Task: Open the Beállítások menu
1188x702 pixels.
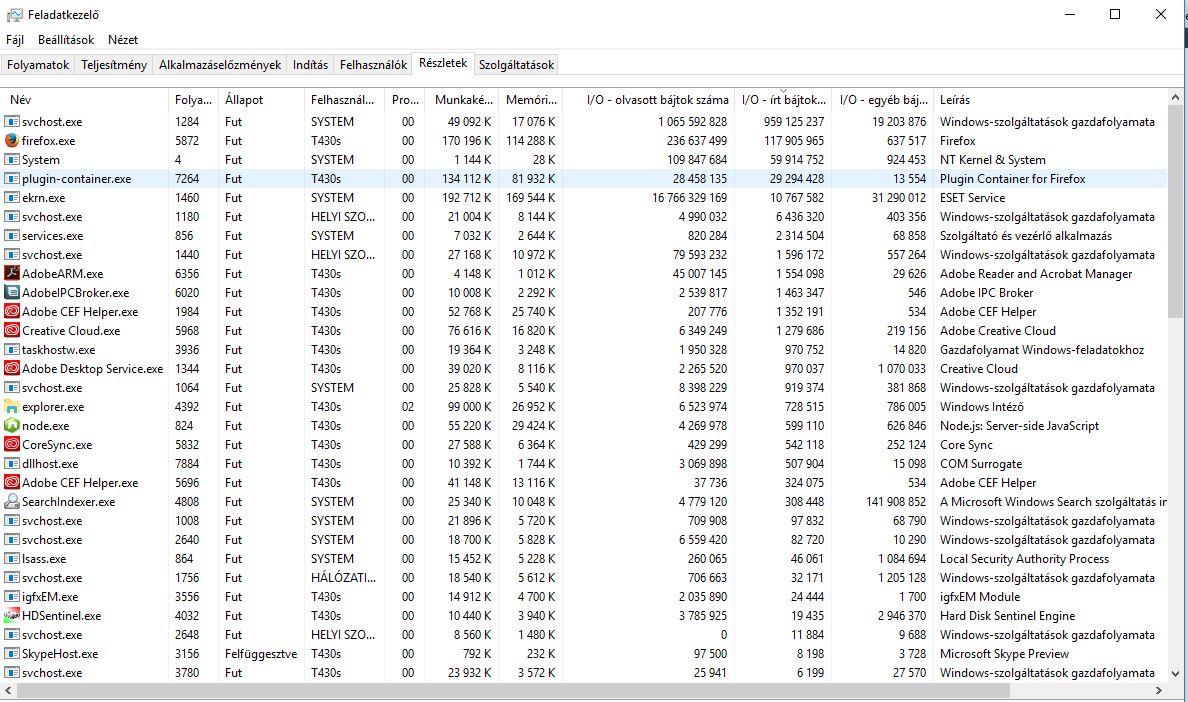Action: pyautogui.click(x=66, y=39)
